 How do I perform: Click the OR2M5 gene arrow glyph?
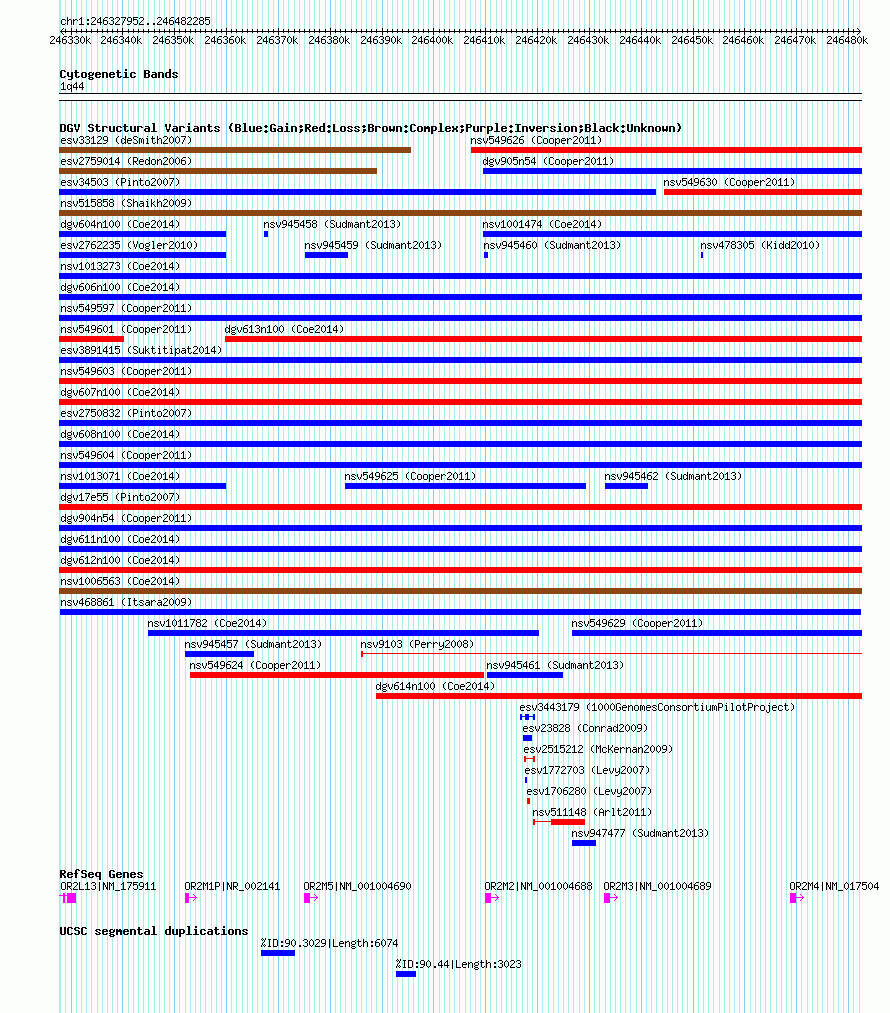click(x=311, y=897)
